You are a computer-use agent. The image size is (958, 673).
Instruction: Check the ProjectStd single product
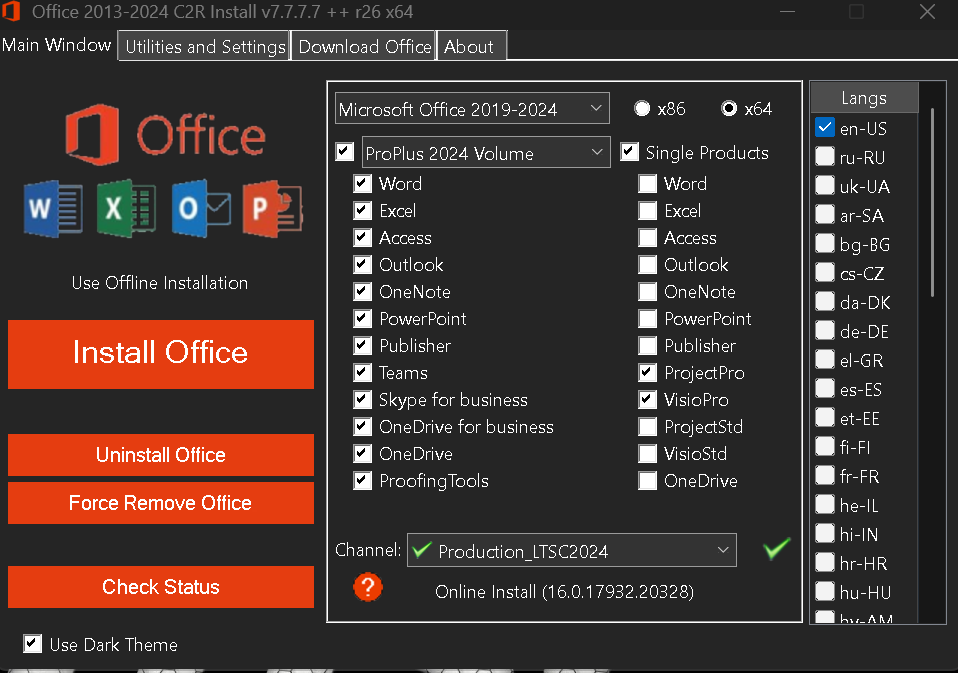pos(648,426)
